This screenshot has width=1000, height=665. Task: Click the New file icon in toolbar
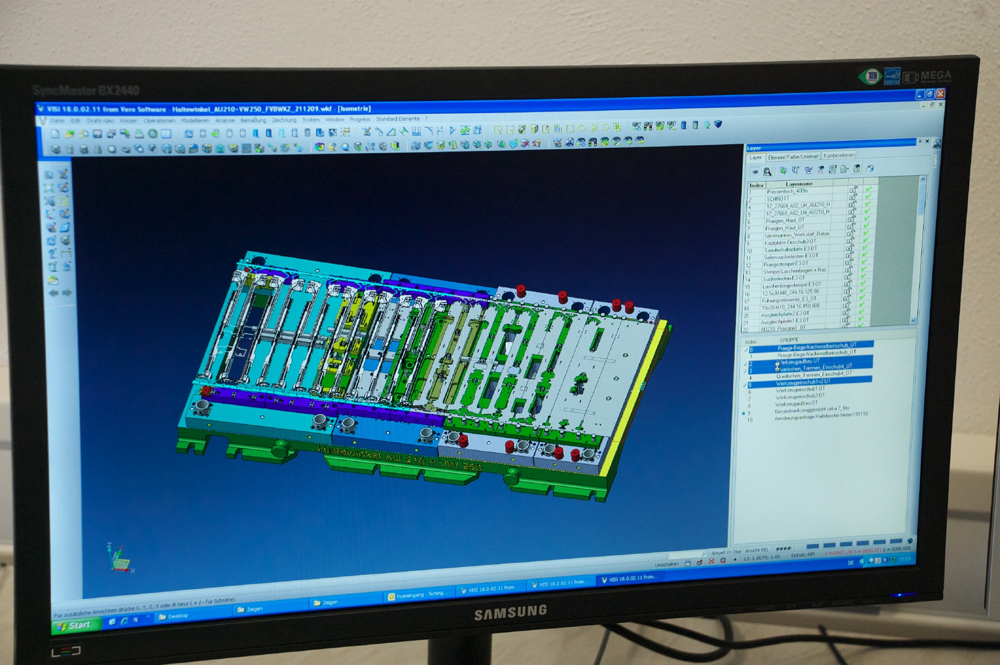[x=56, y=132]
